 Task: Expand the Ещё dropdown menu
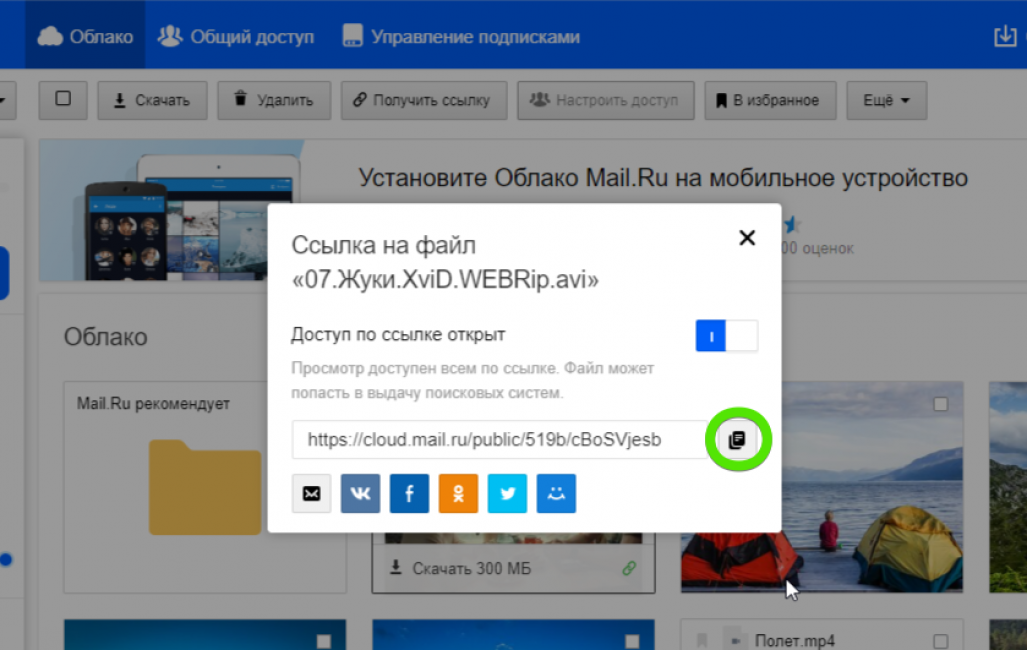pyautogui.click(x=886, y=100)
